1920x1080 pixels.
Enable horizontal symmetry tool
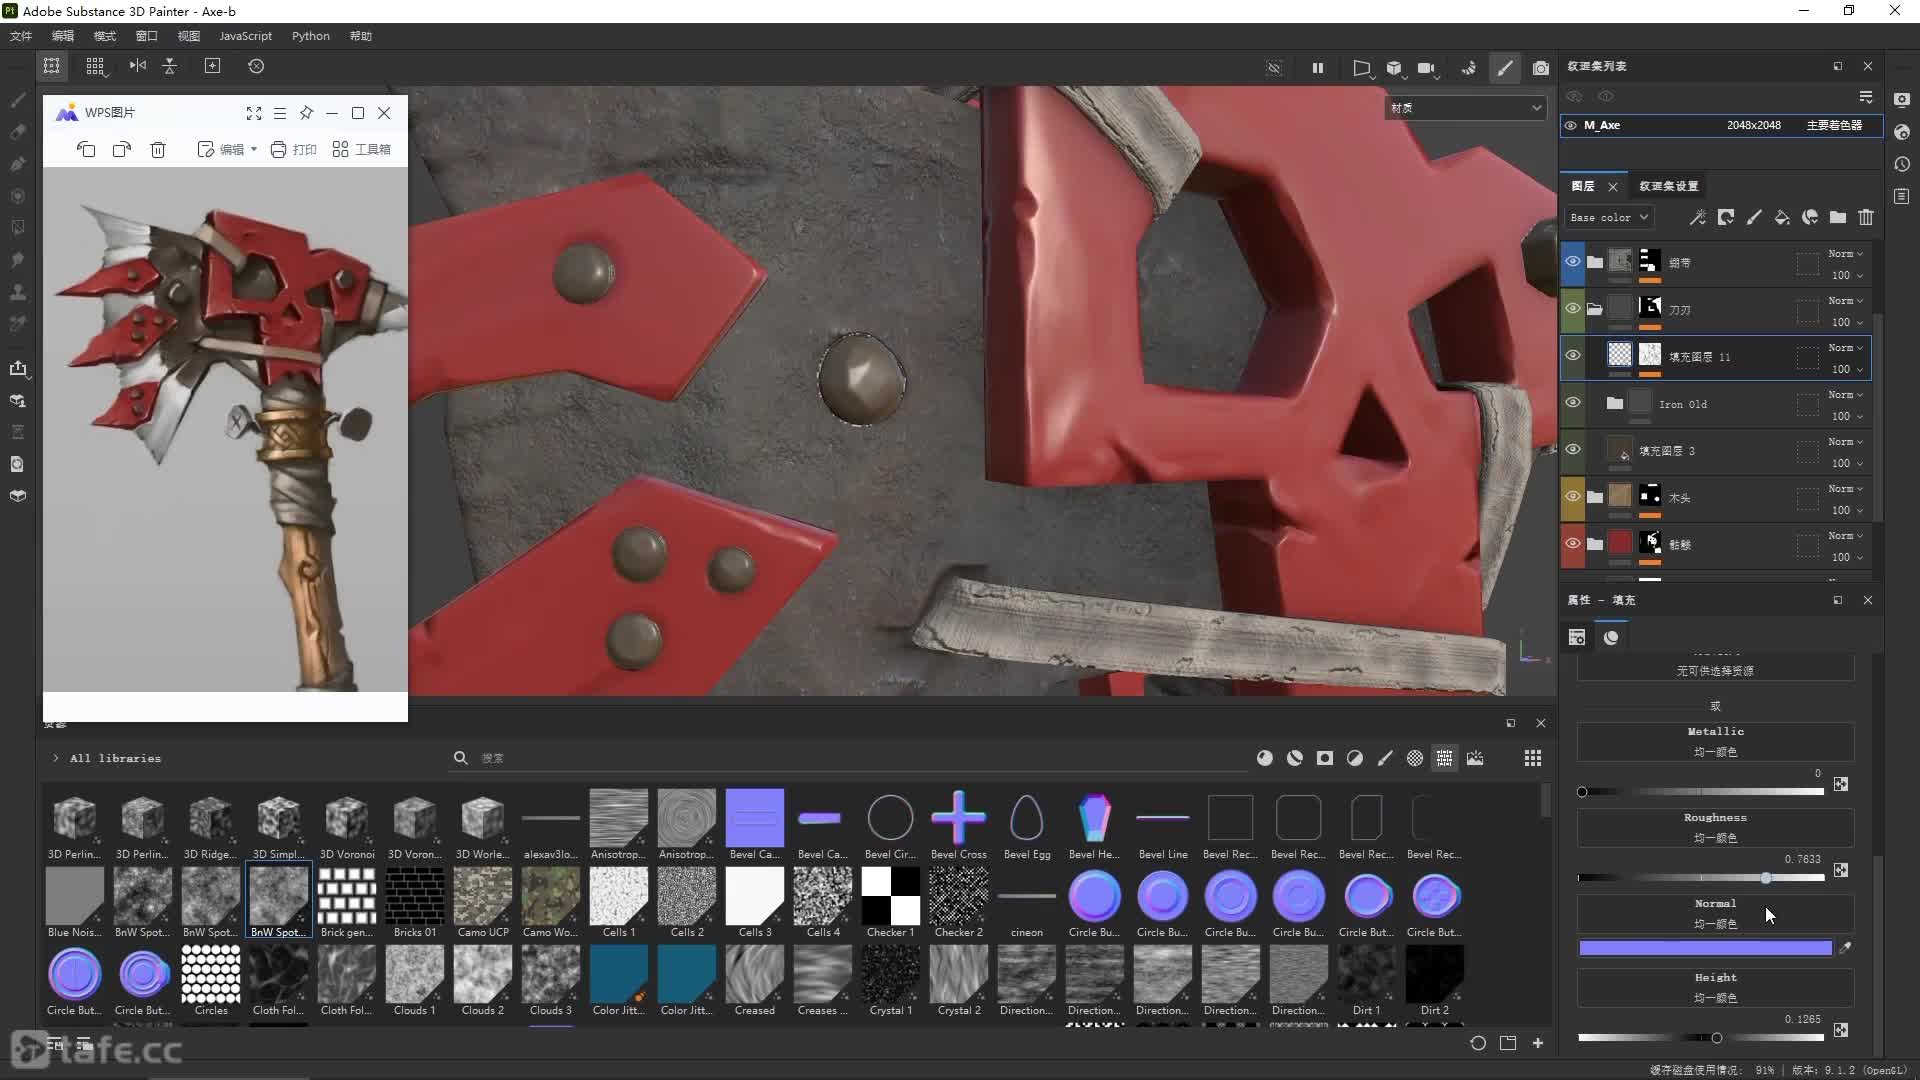pyautogui.click(x=138, y=66)
